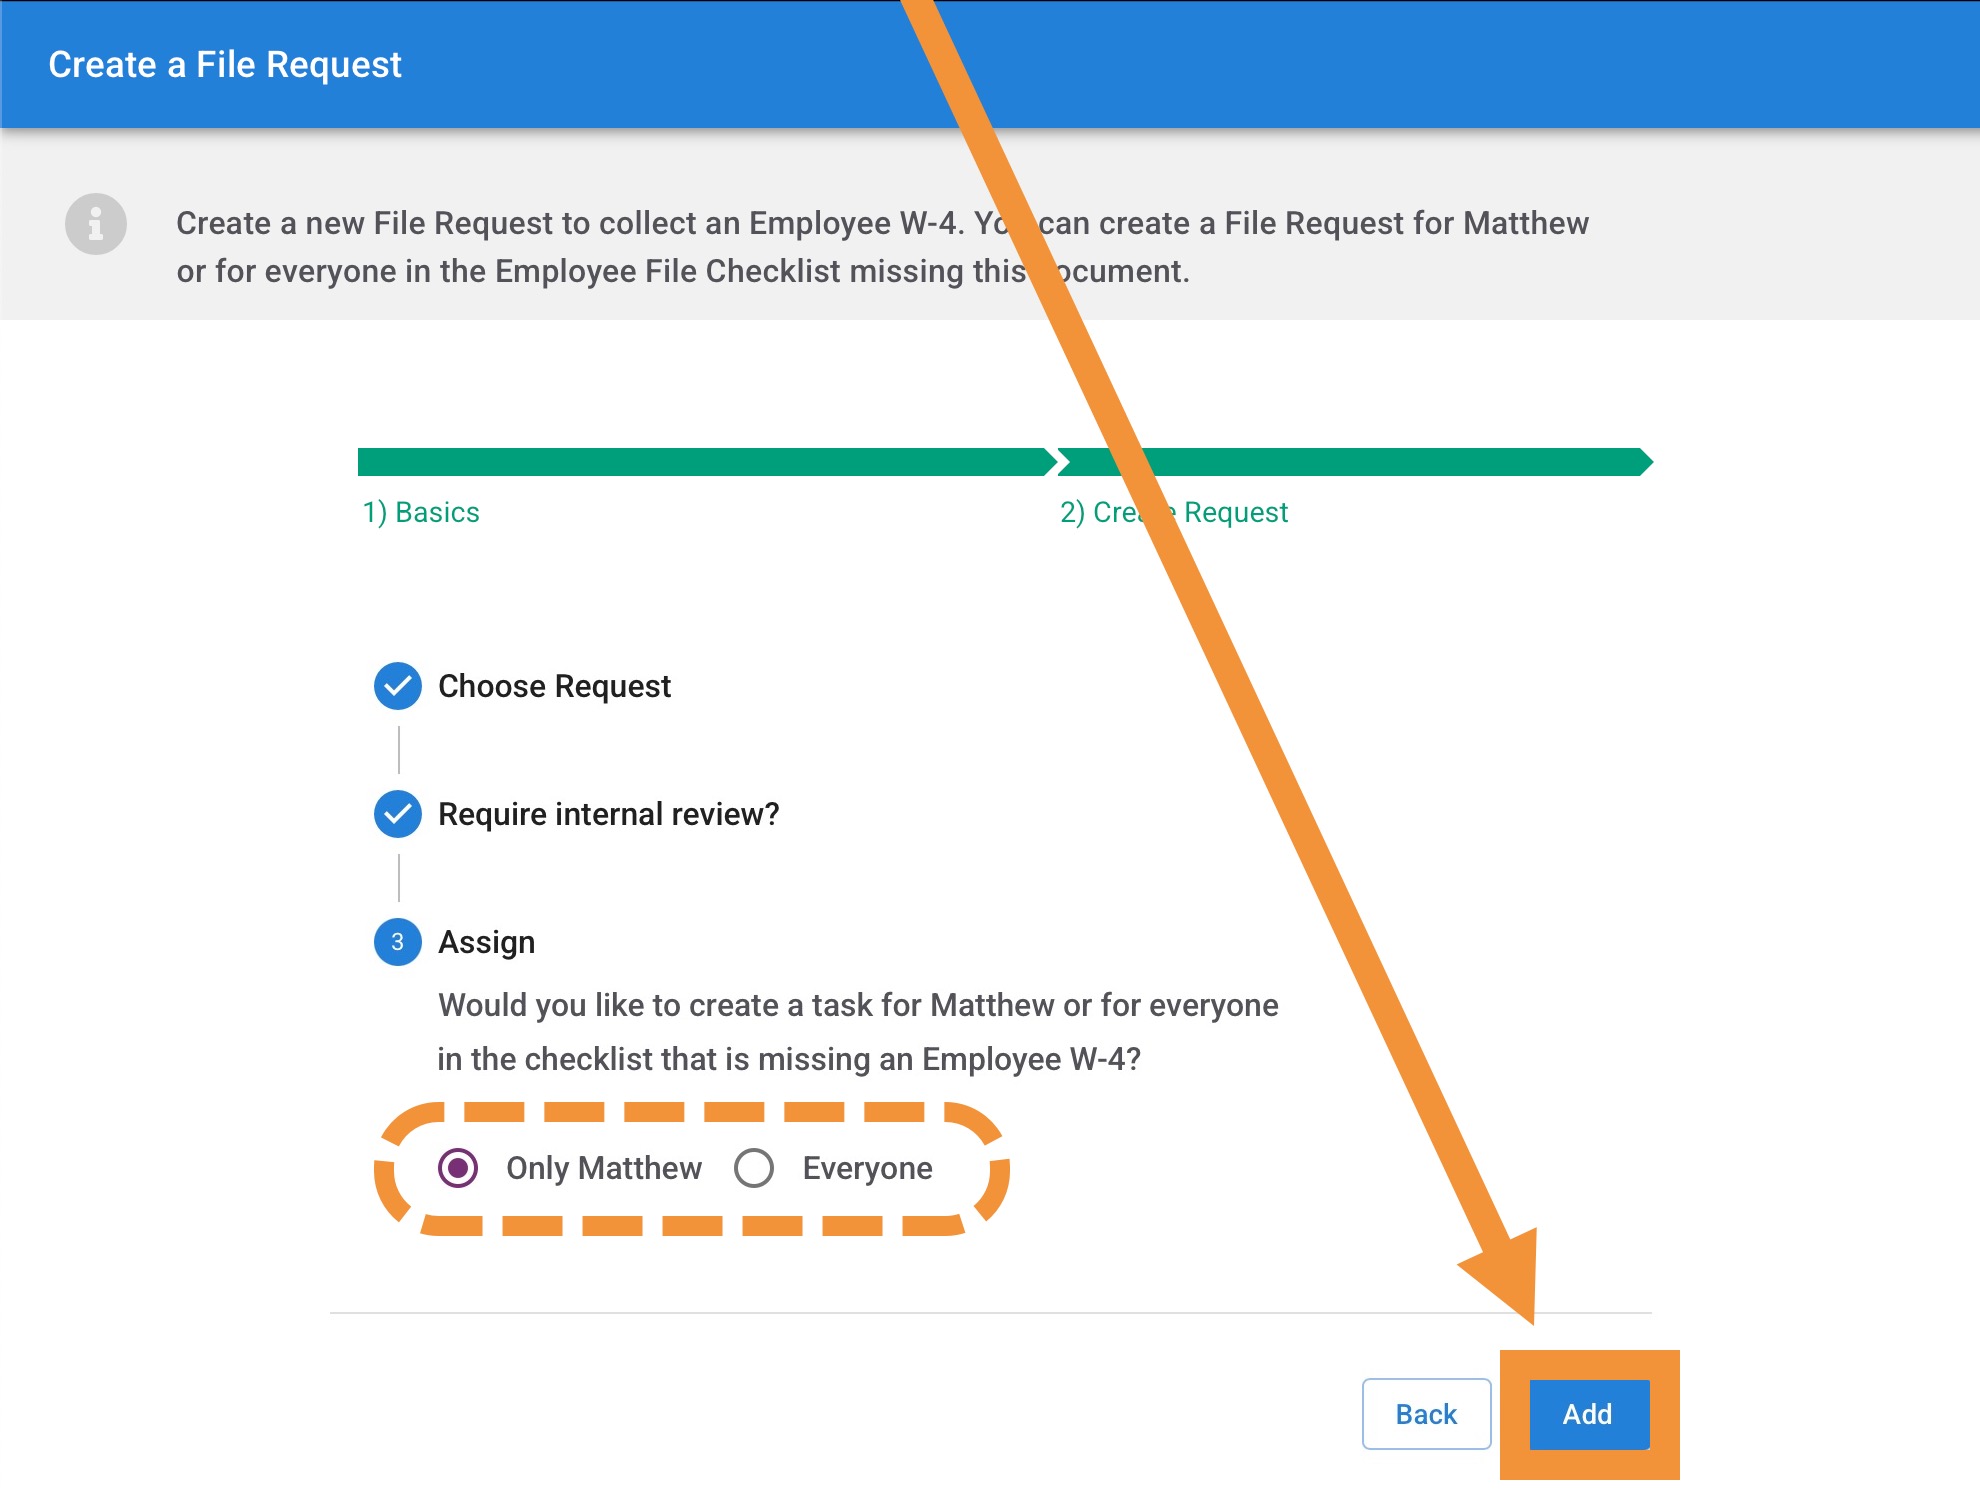This screenshot has height=1492, width=1980.
Task: Select the Only Matthew radio button
Action: click(458, 1168)
